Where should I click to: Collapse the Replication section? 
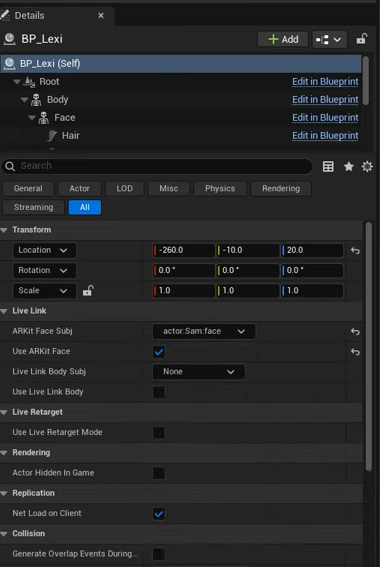click(x=4, y=493)
